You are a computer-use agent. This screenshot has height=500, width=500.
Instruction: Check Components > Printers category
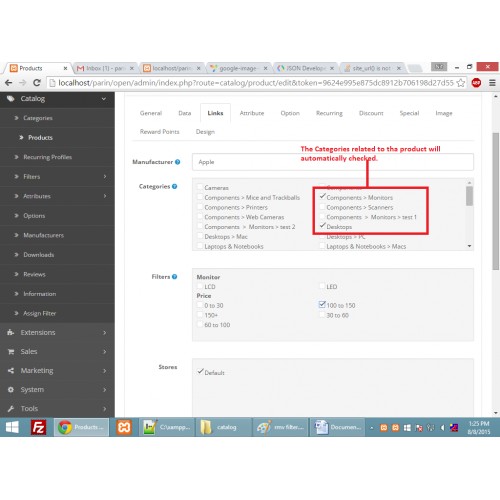[200, 207]
